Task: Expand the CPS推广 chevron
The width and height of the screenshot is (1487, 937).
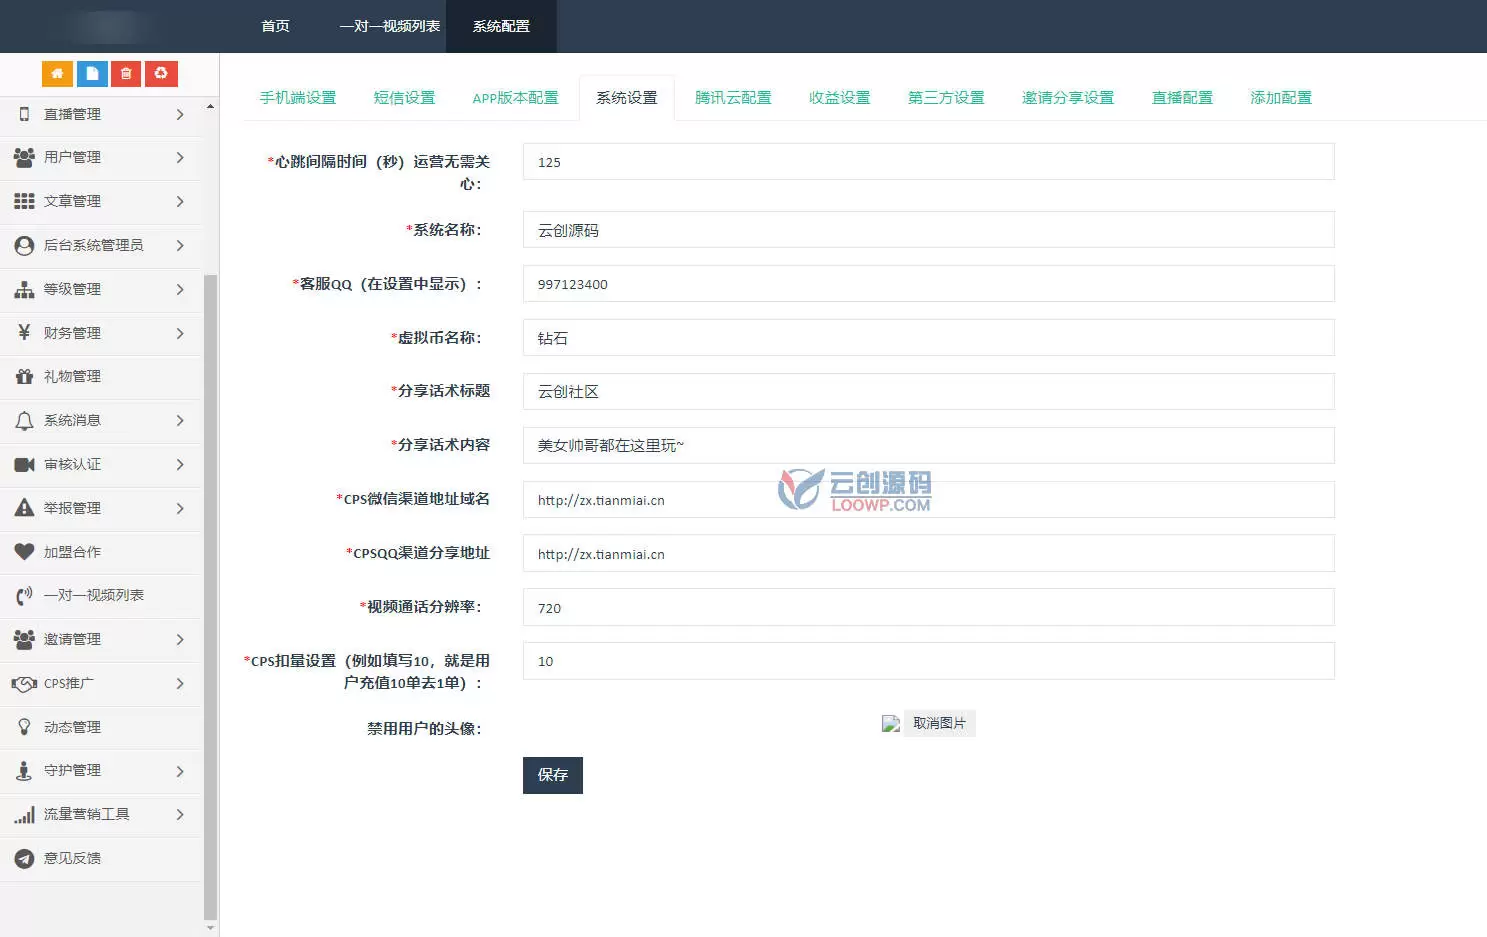Action: click(x=180, y=683)
